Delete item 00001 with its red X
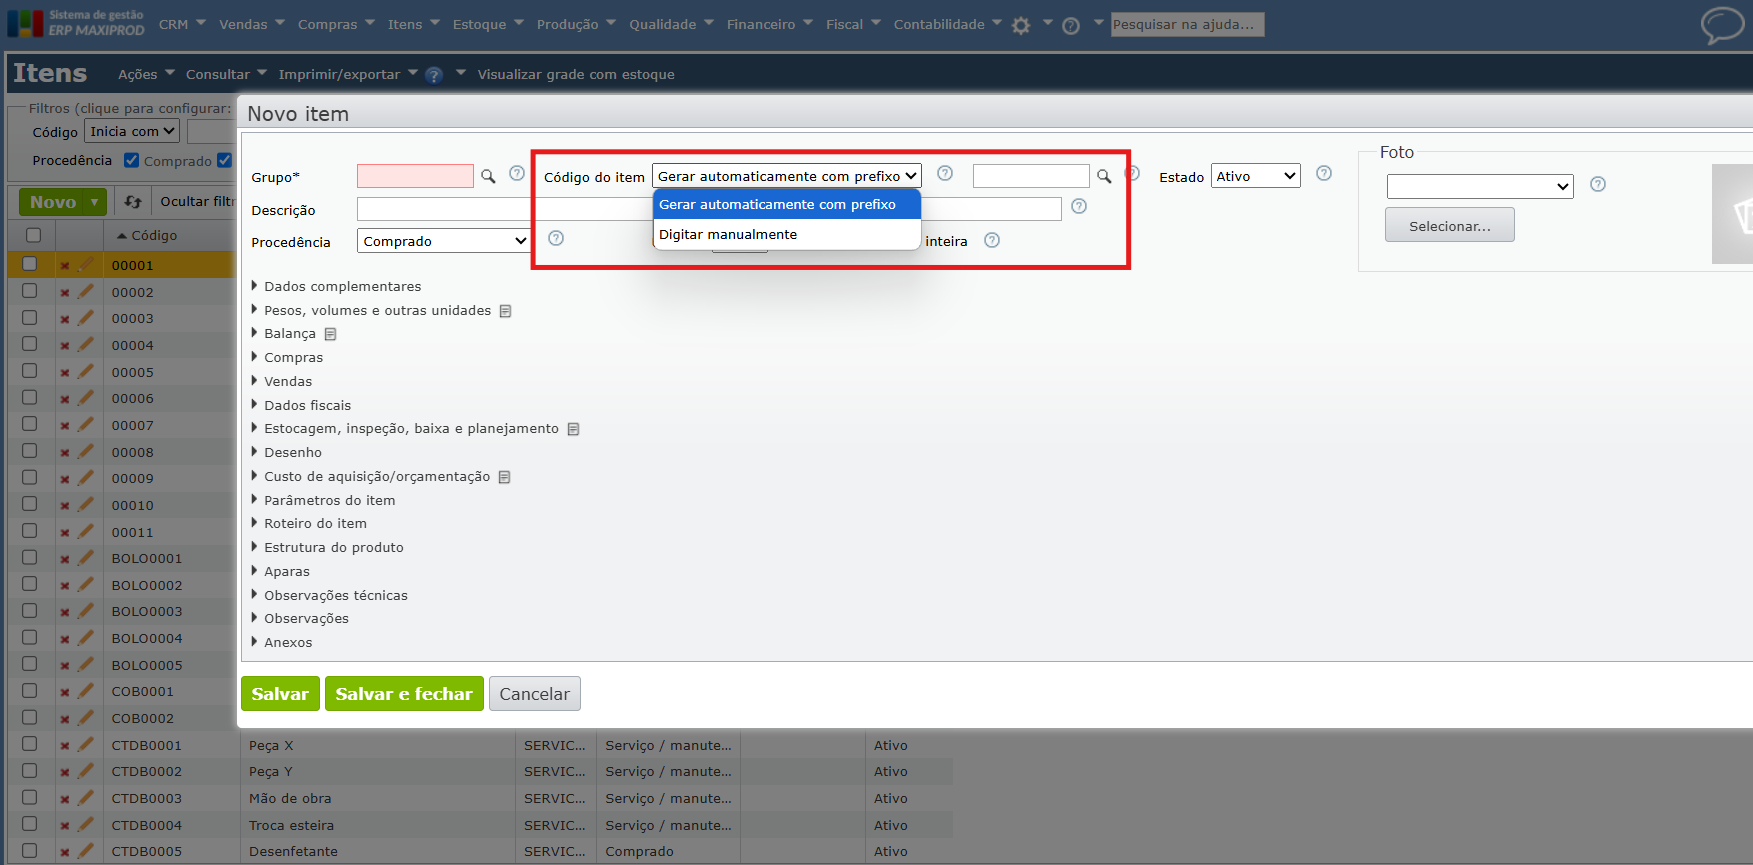This screenshot has width=1753, height=865. 65,266
